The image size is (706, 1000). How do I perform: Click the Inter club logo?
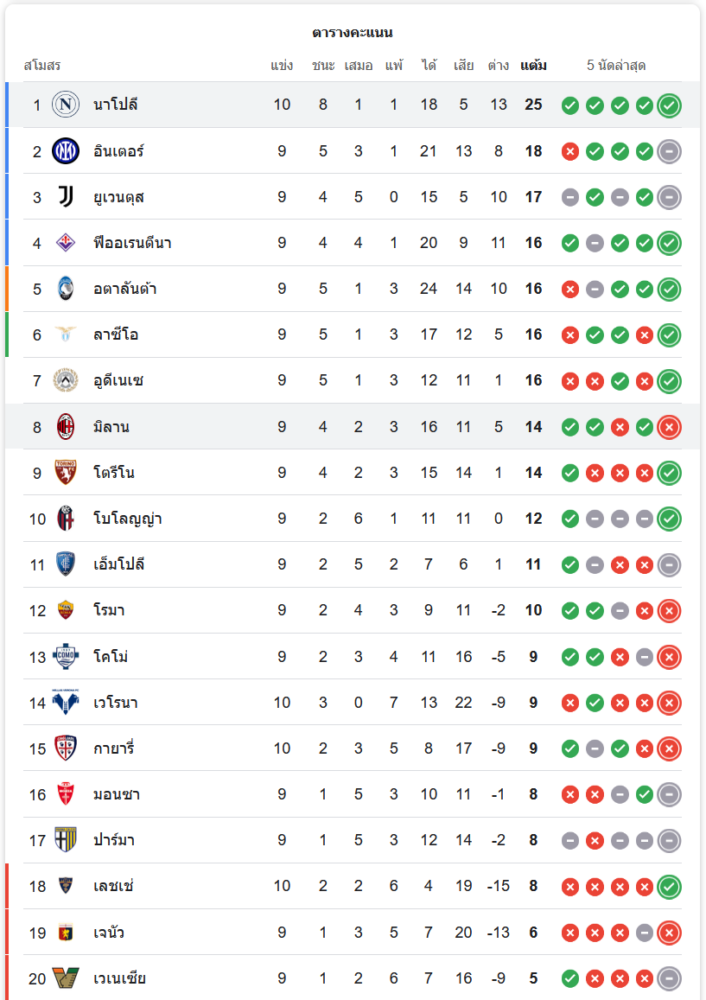point(66,151)
